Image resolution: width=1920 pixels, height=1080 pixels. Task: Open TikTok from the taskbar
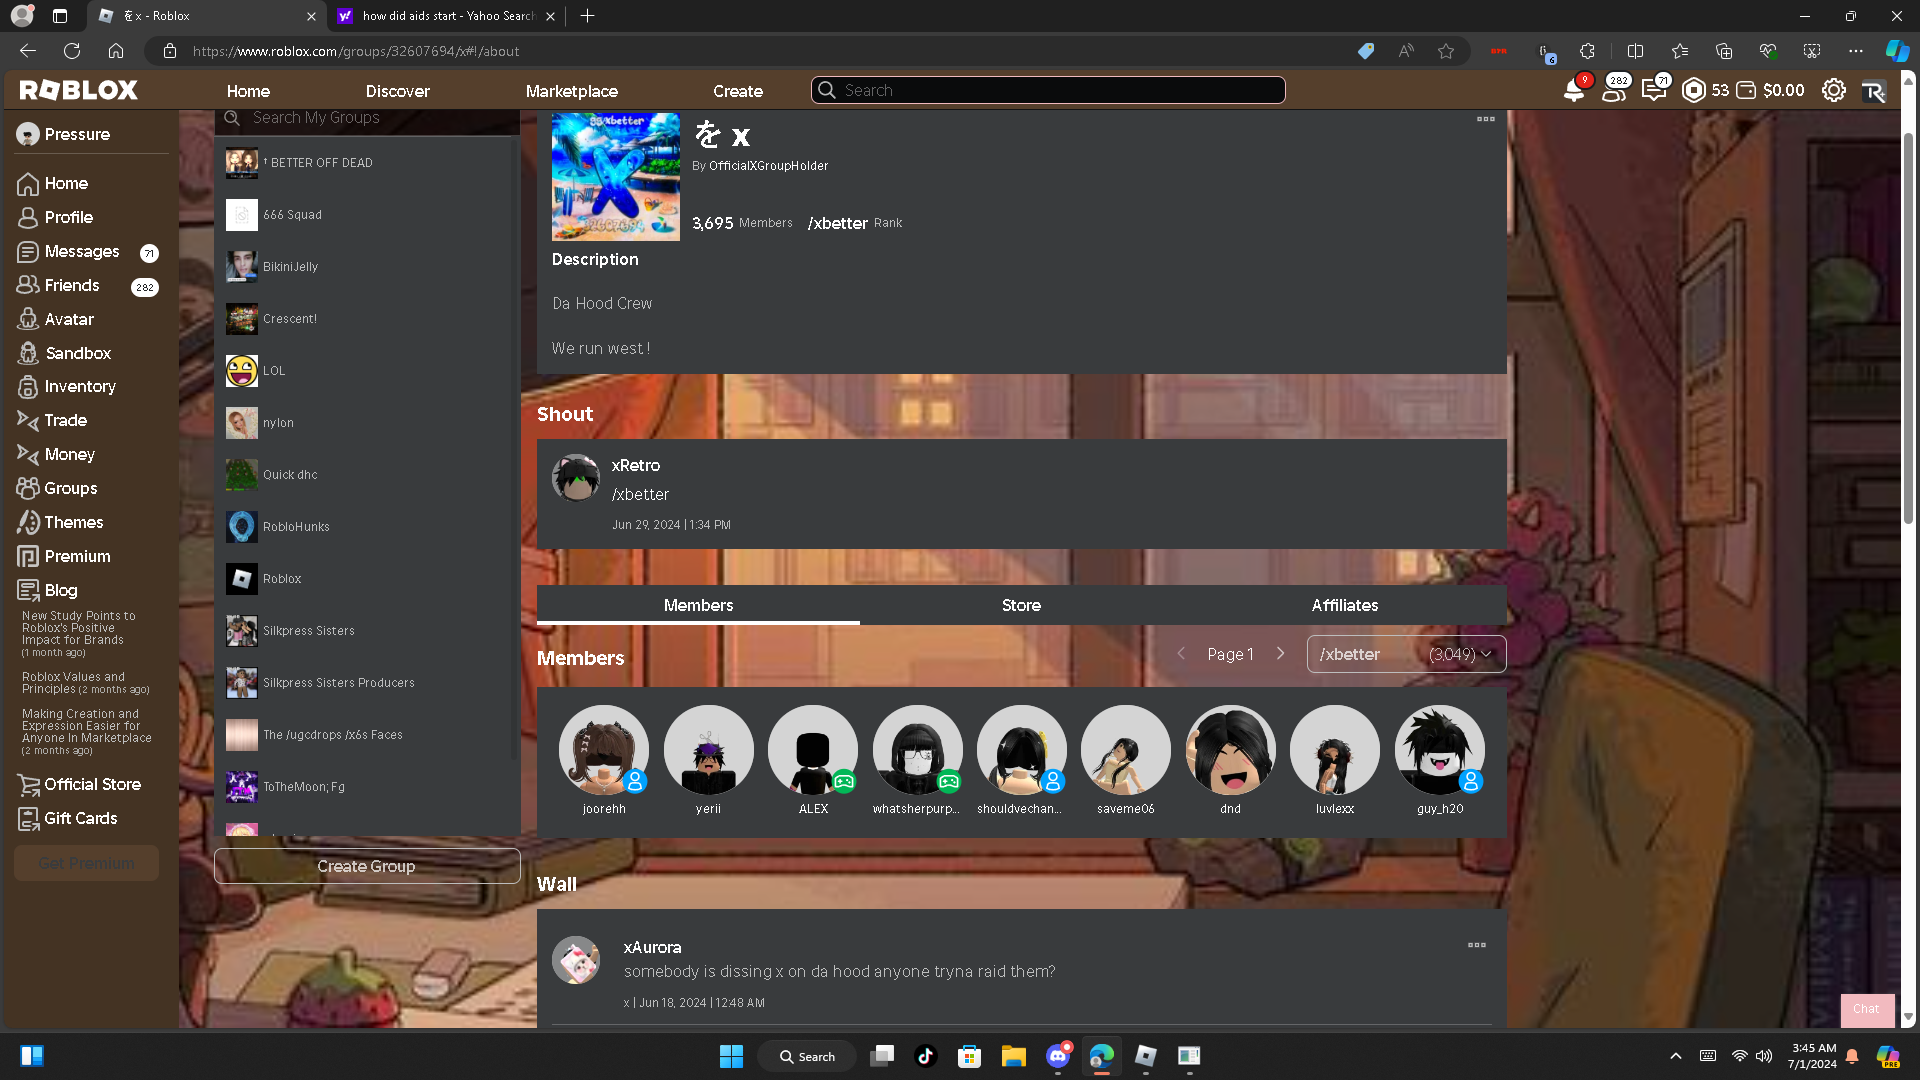click(925, 1056)
